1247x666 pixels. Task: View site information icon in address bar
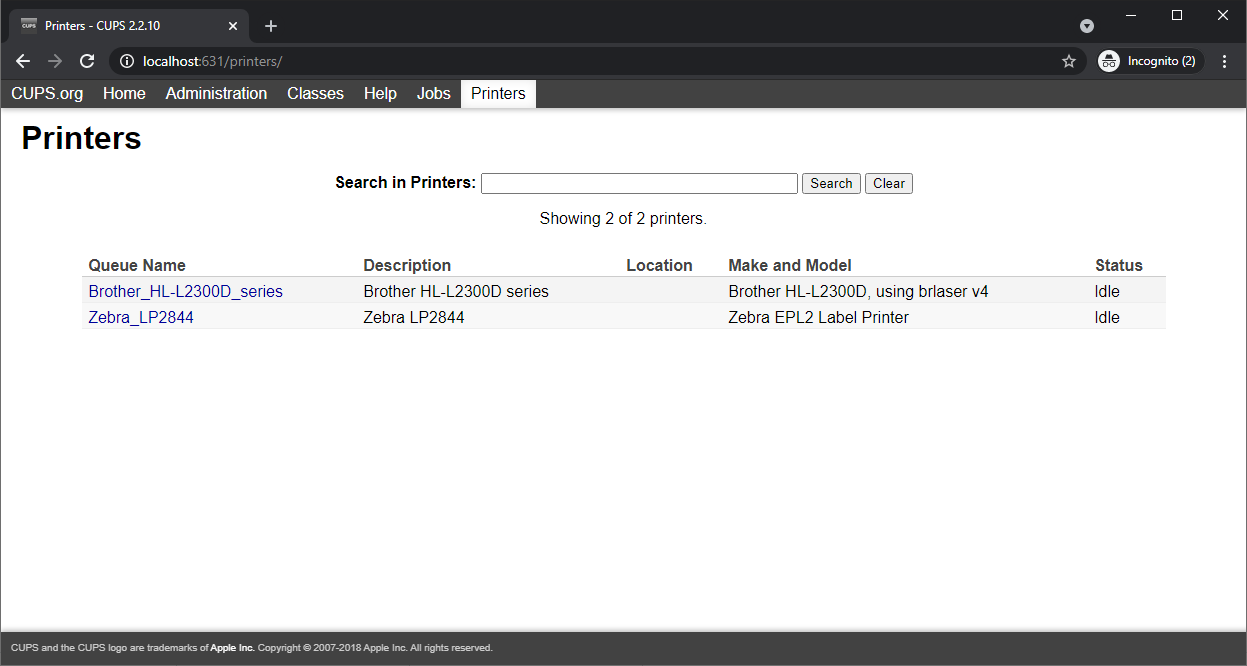pyautogui.click(x=127, y=62)
